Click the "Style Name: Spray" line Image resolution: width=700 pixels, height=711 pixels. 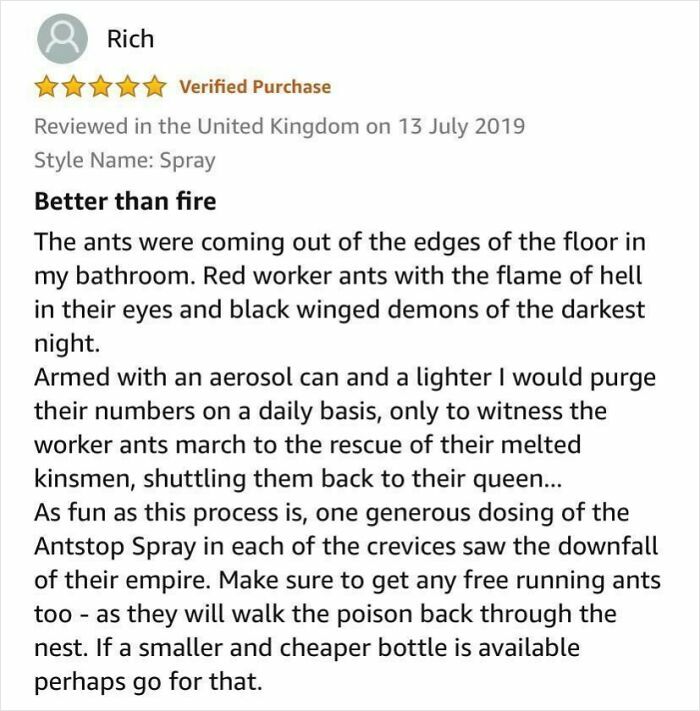click(124, 159)
